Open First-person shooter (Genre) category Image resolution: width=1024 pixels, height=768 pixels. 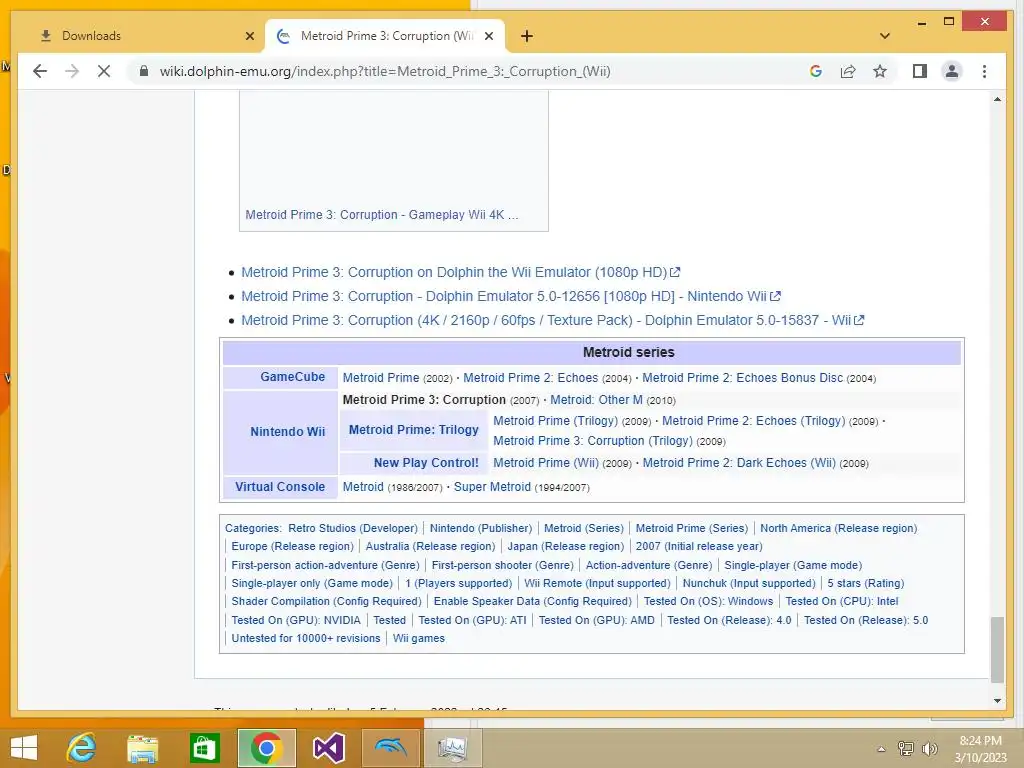(502, 565)
